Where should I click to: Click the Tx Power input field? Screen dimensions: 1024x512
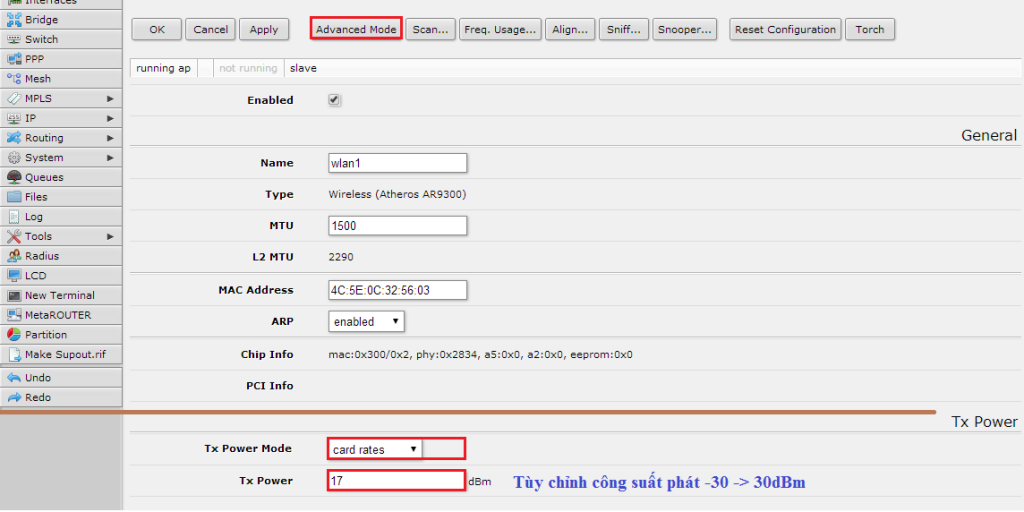click(396, 481)
